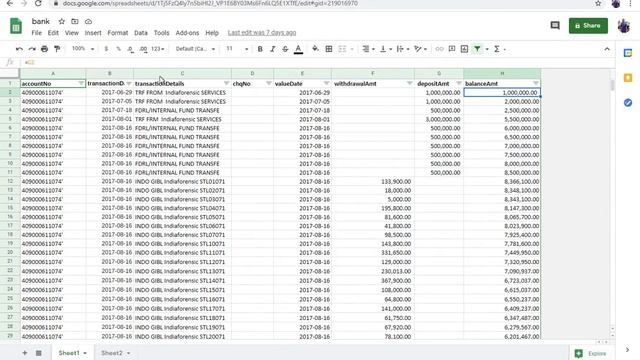Click the Undo icon in toolbar
Viewport: 640px width, 360px height.
(19, 49)
